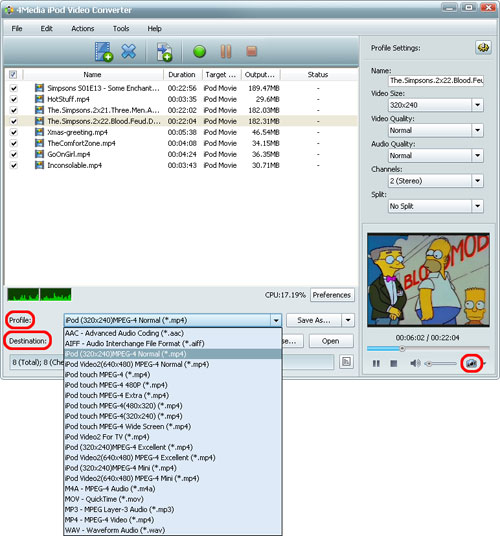Screen dimensions: 500x536
Task: Open the Split dropdown arrow
Action: click(x=478, y=206)
